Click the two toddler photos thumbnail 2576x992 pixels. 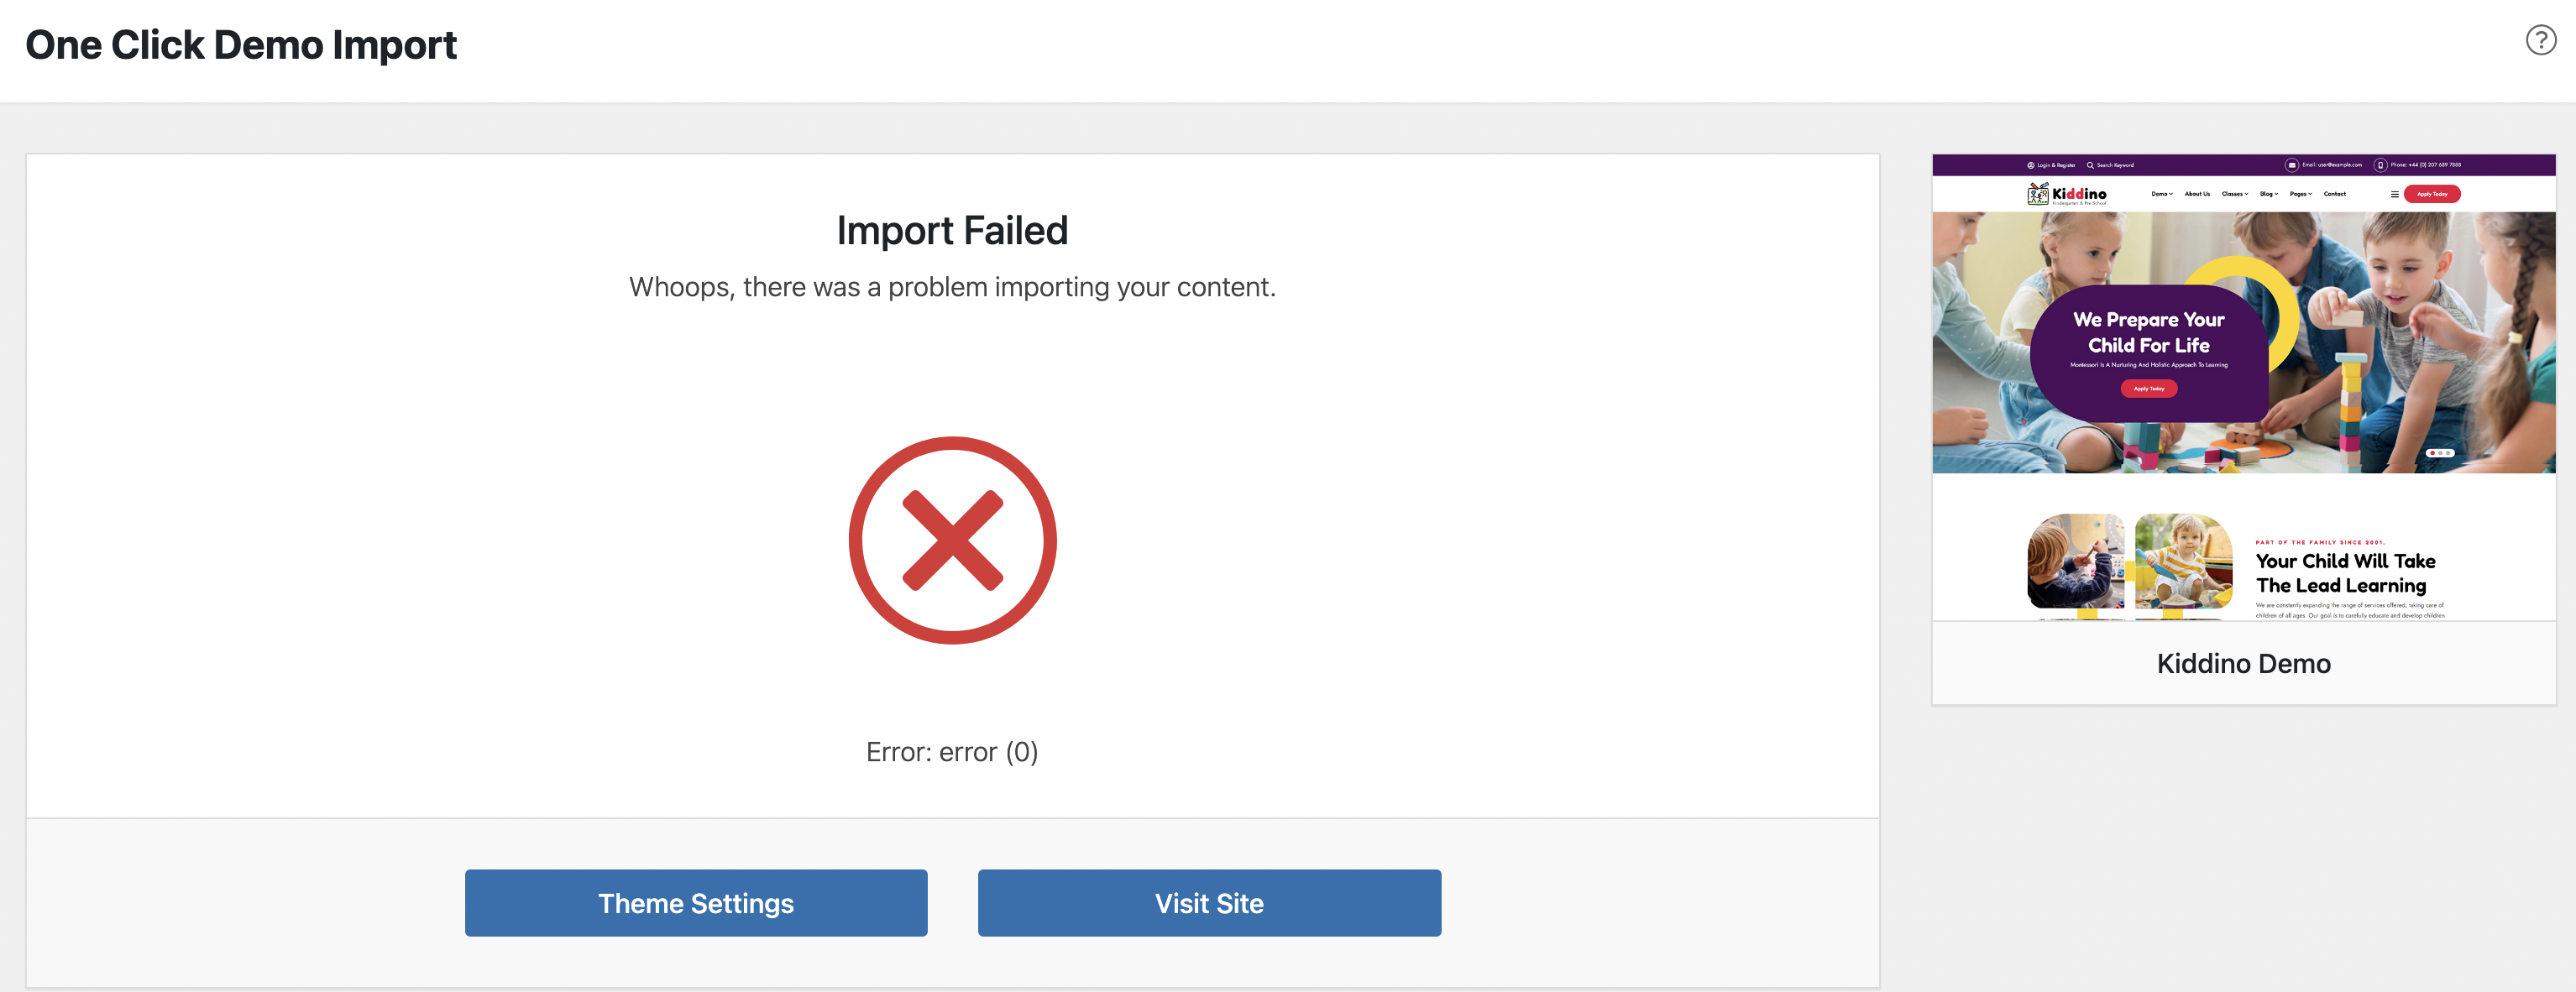tap(2129, 562)
